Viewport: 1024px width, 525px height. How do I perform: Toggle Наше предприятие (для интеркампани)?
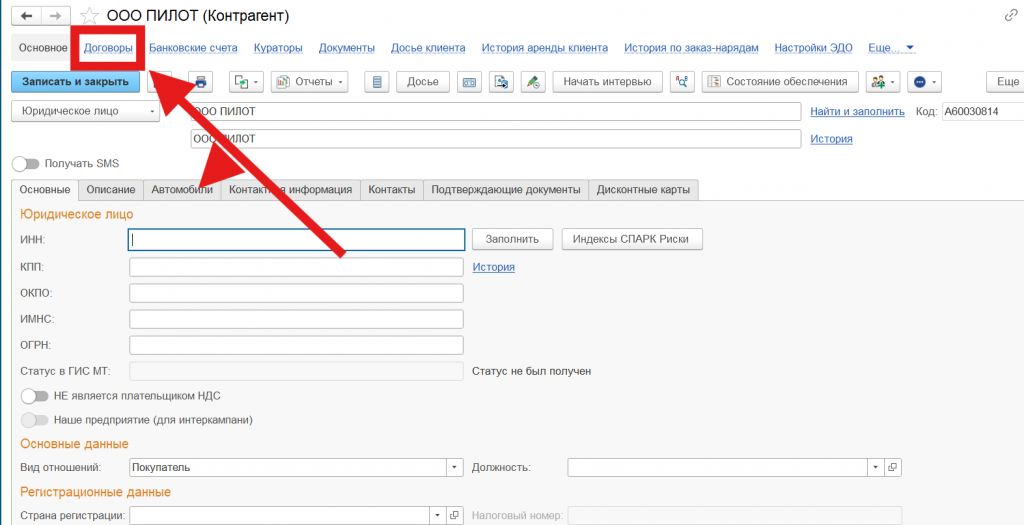click(34, 420)
